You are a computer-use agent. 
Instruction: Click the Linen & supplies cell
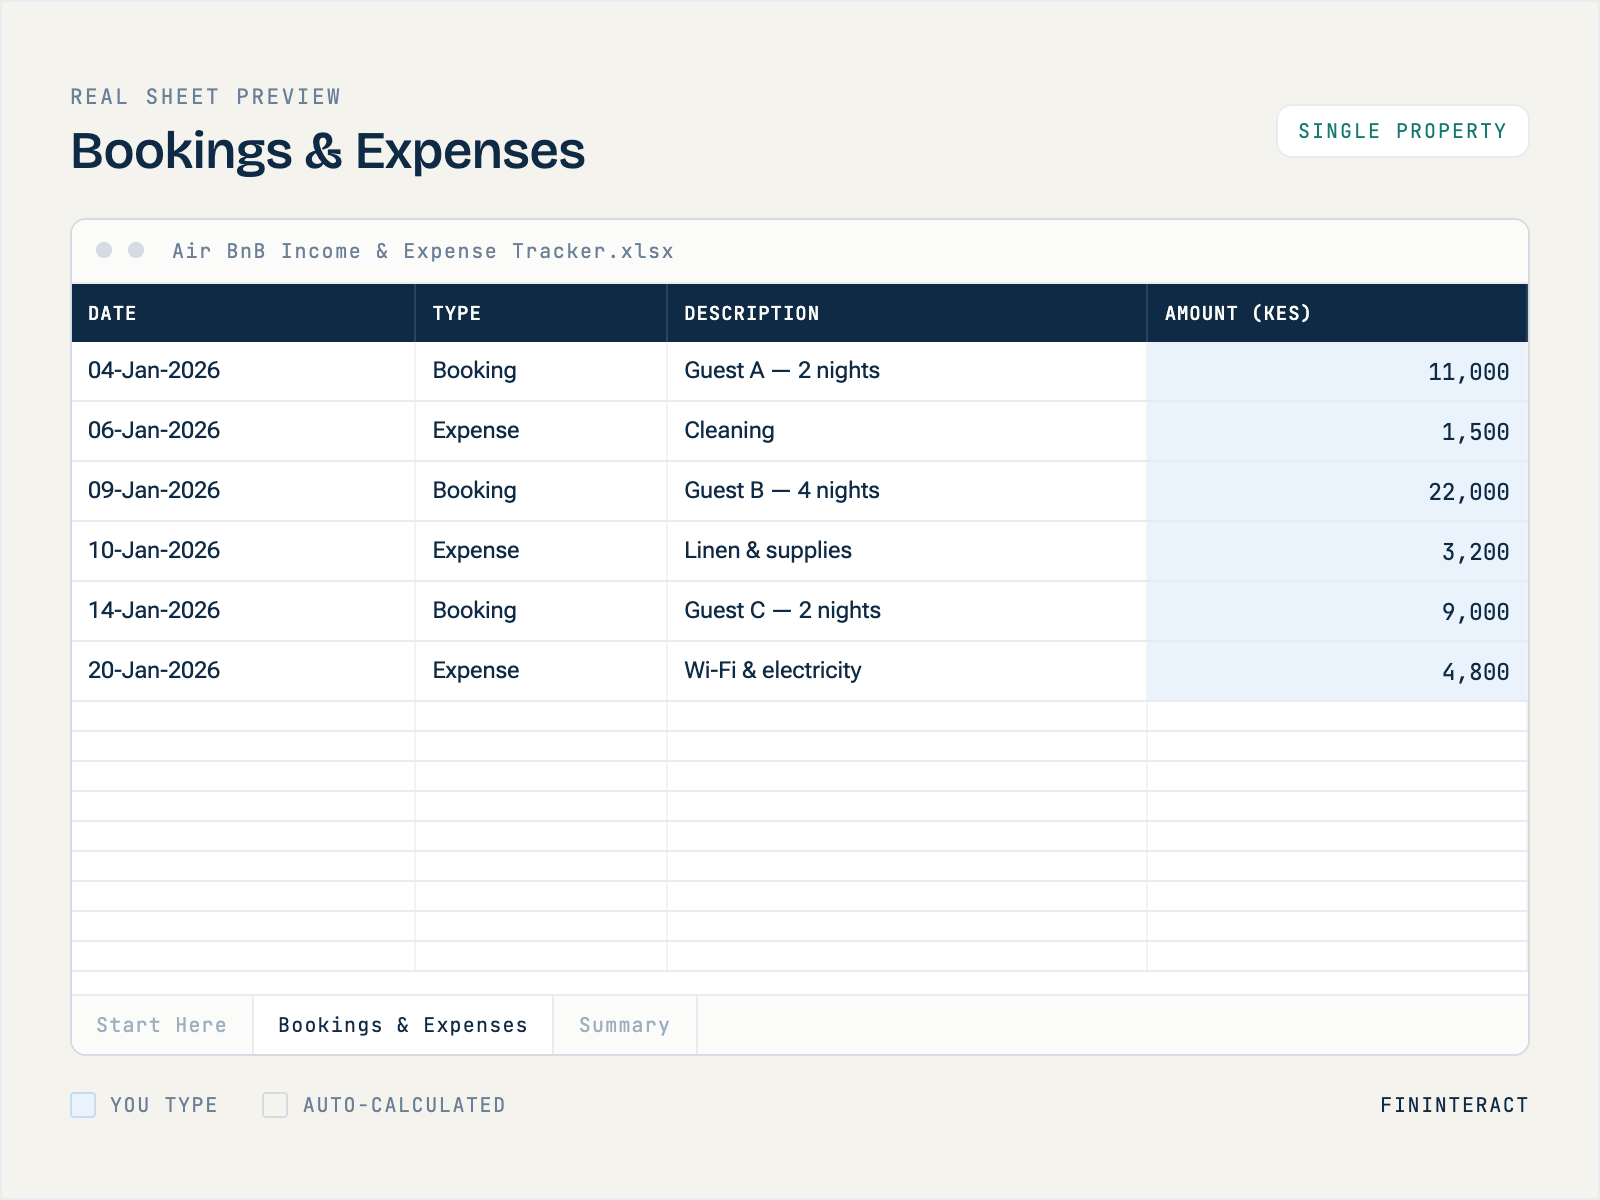[907, 551]
